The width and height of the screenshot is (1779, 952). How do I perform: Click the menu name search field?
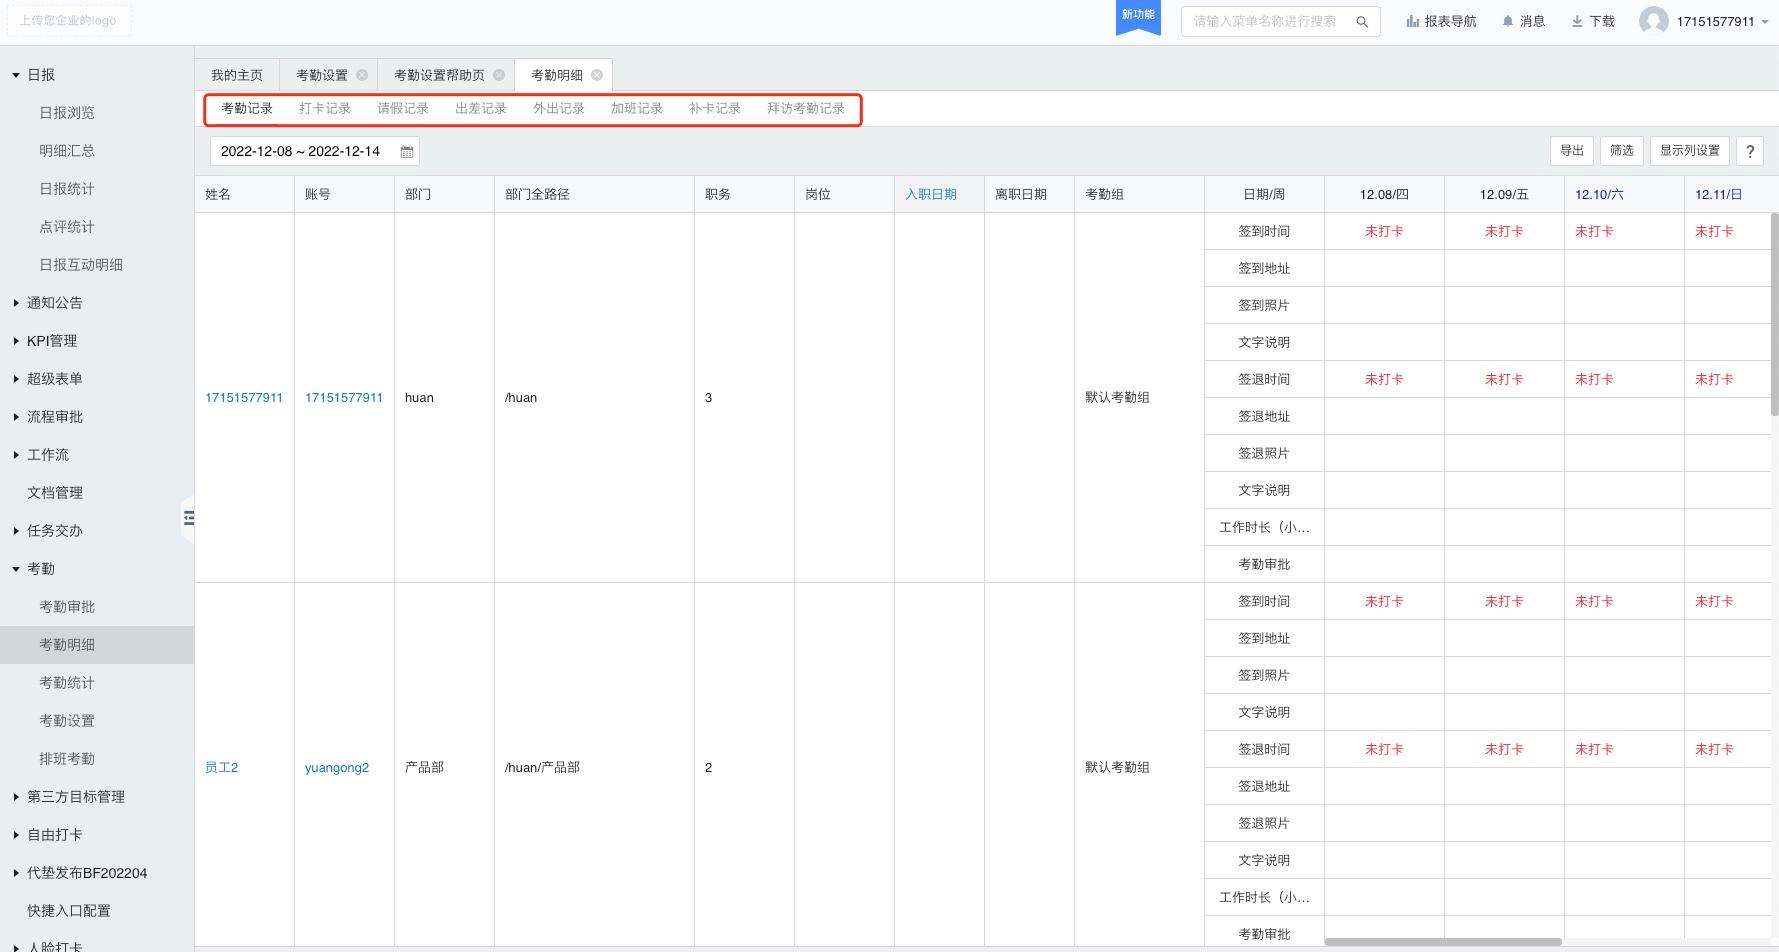click(x=1265, y=21)
